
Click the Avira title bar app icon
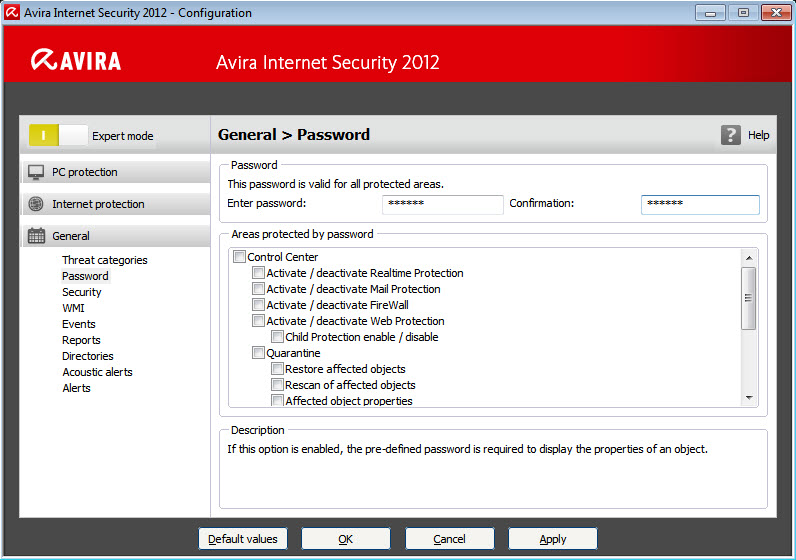[12, 12]
